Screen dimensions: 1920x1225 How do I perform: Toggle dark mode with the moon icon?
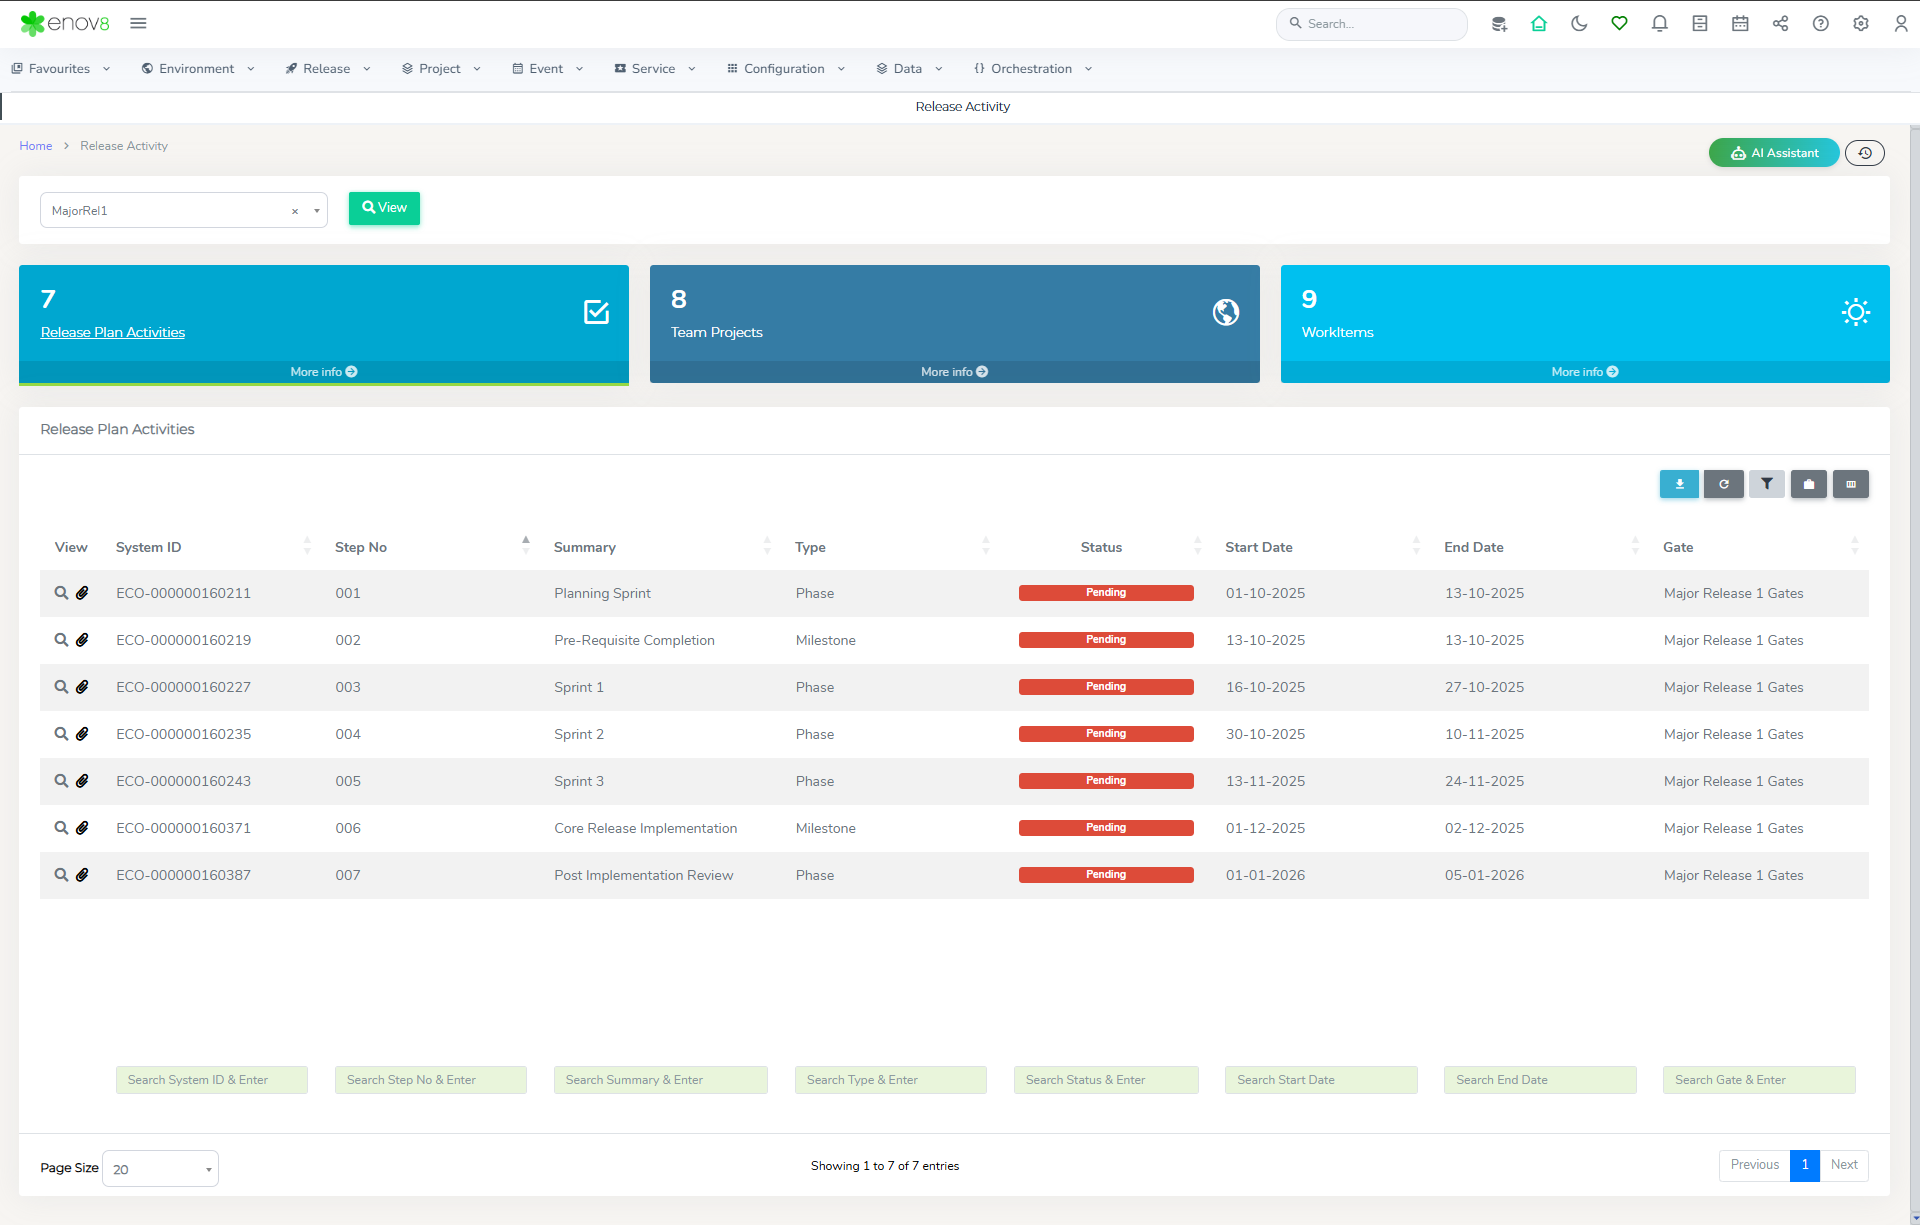coord(1579,24)
